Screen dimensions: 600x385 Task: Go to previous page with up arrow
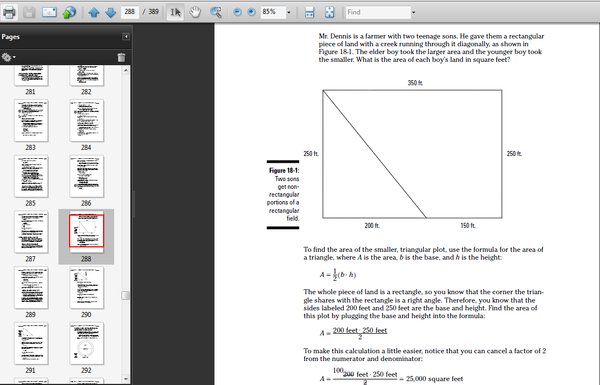coord(94,13)
